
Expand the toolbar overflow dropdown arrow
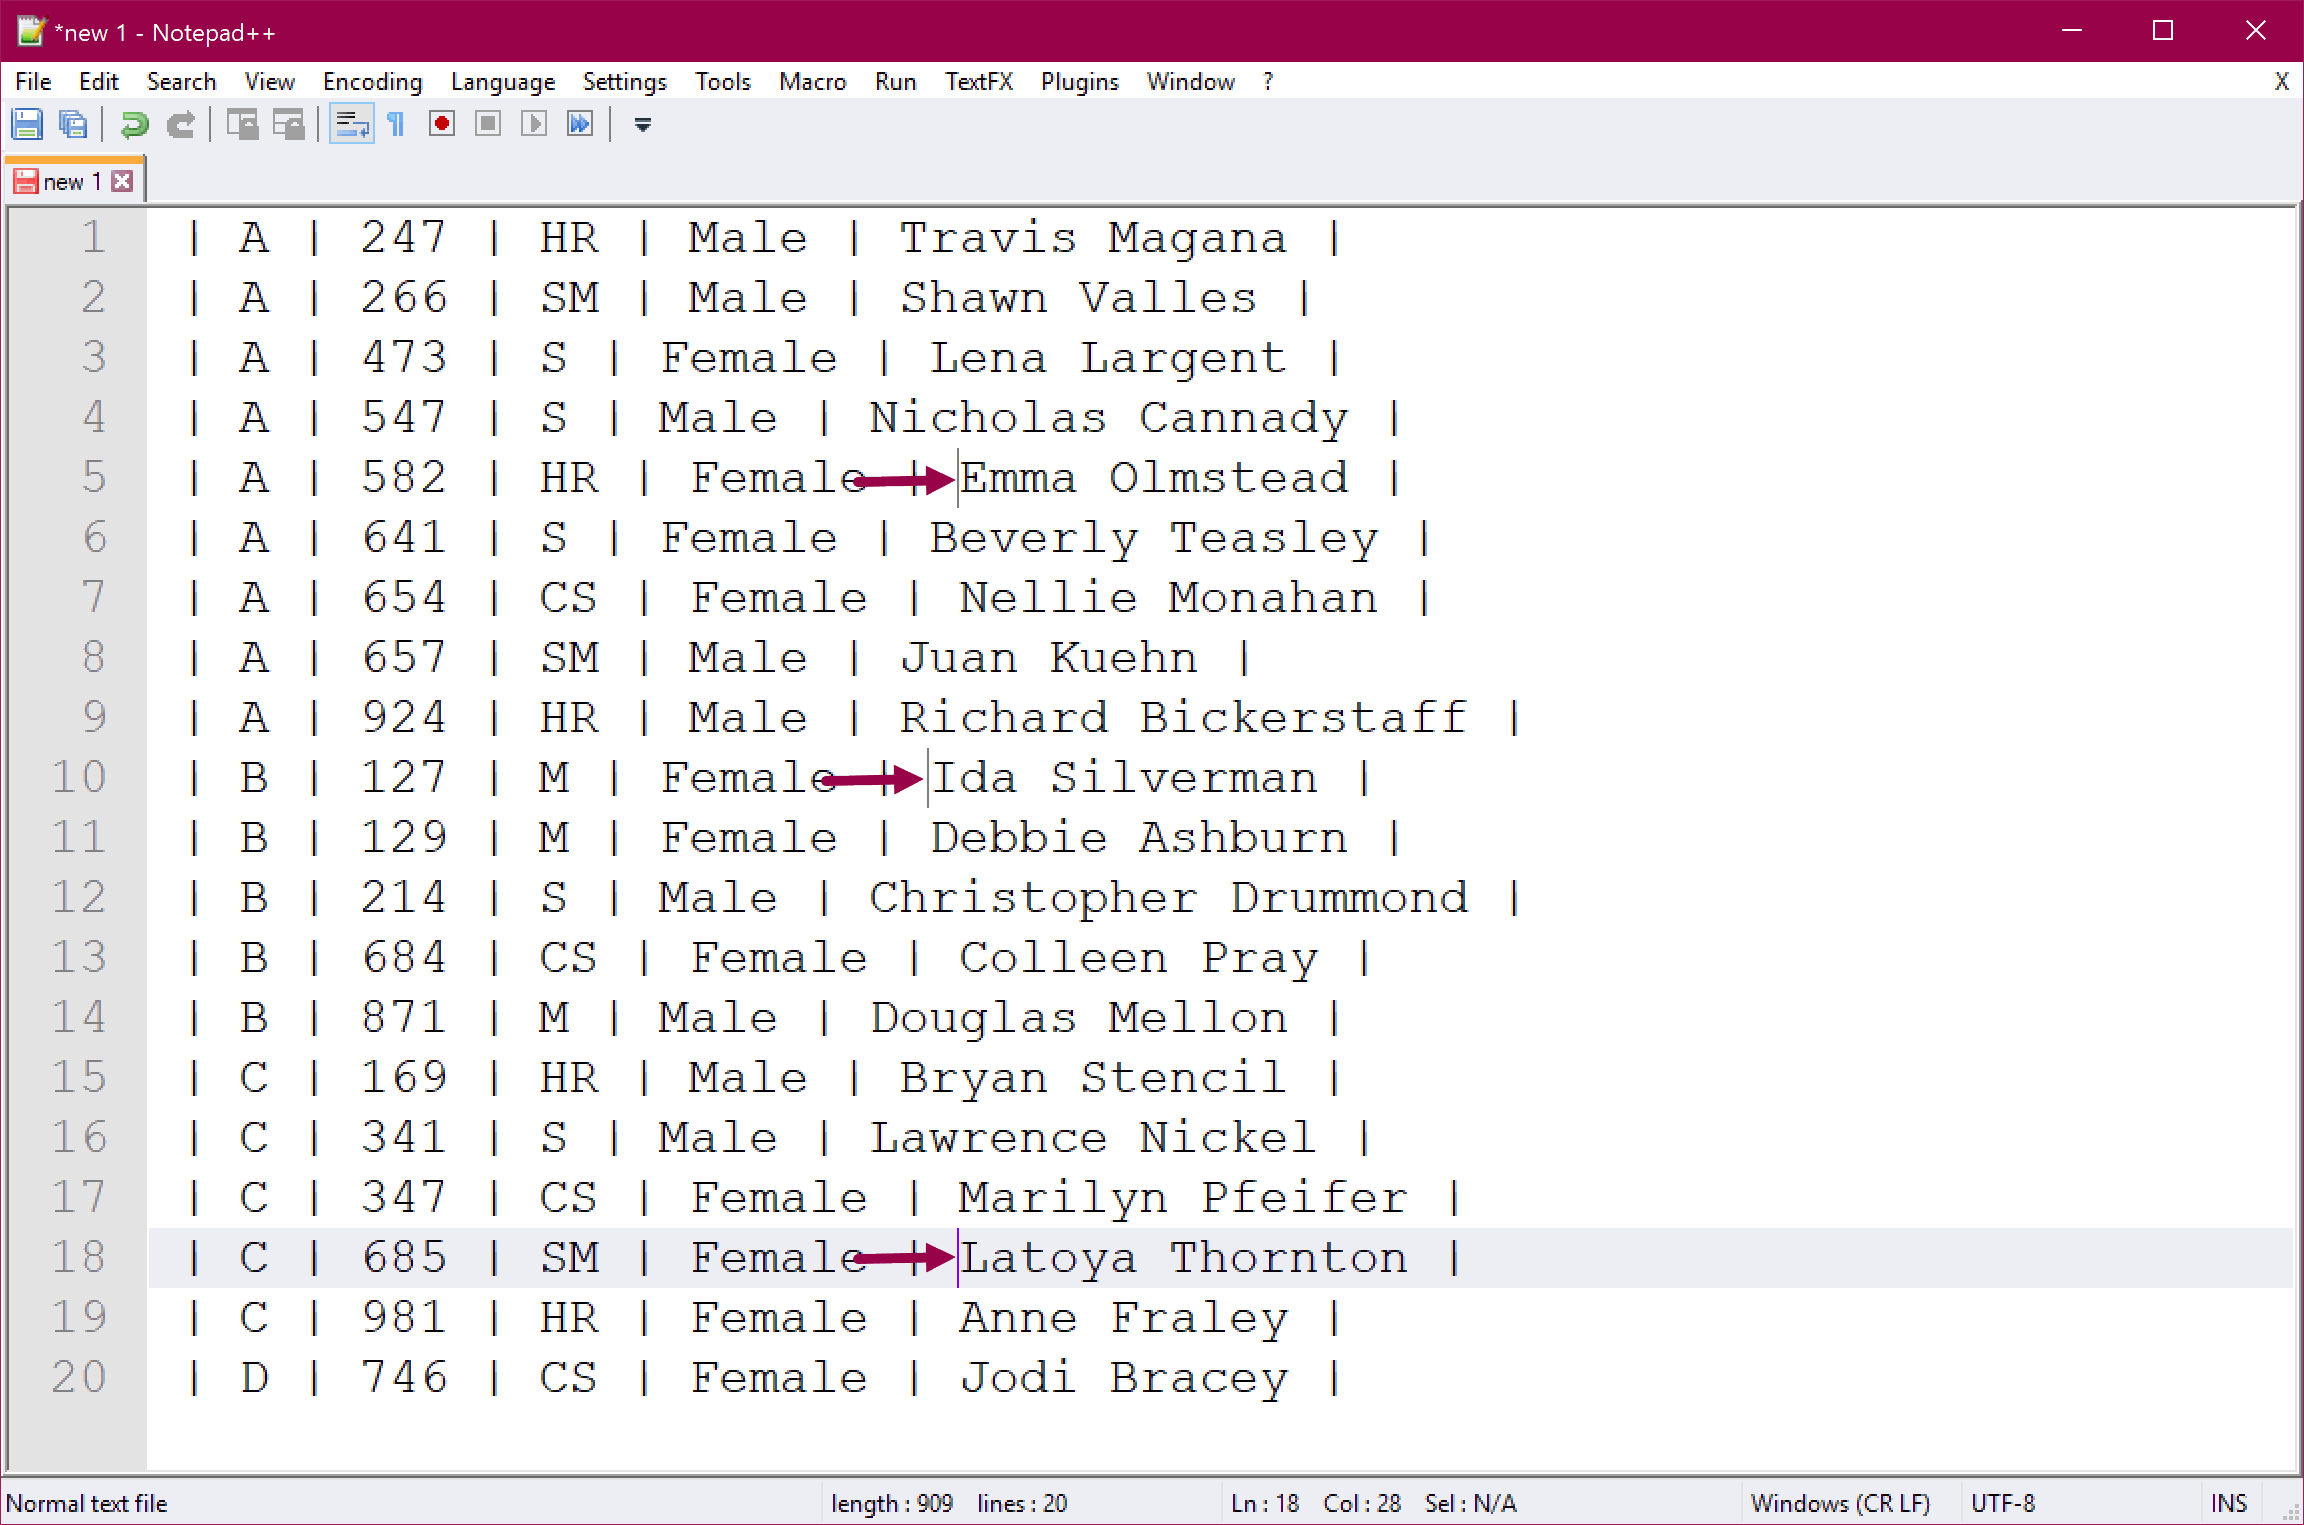point(643,124)
